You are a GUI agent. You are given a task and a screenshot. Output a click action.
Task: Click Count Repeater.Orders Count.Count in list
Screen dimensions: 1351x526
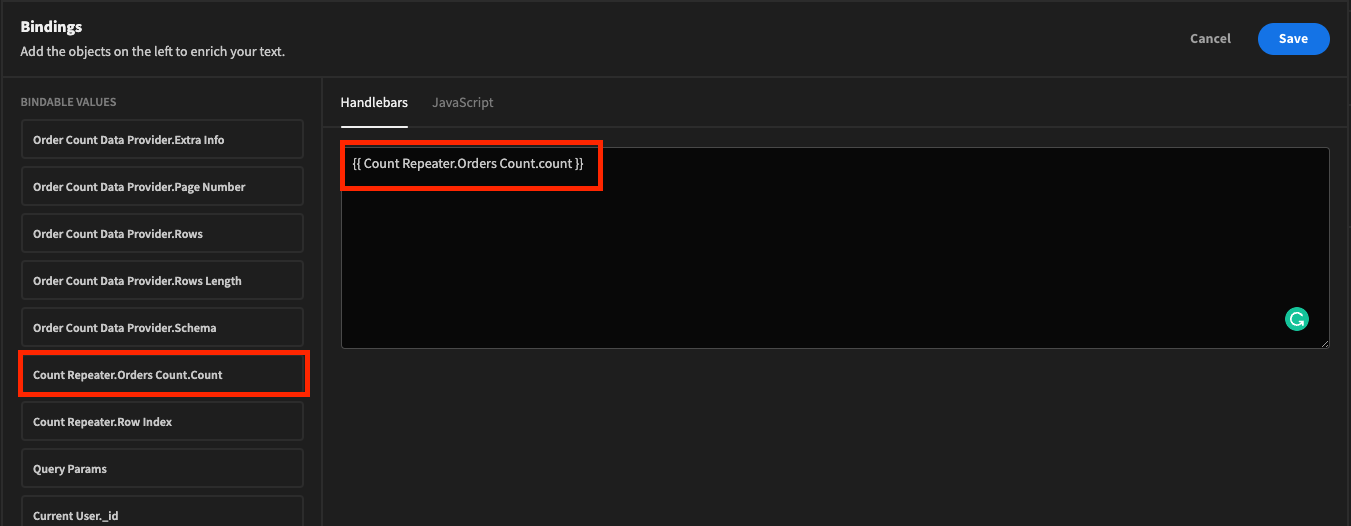tap(161, 375)
